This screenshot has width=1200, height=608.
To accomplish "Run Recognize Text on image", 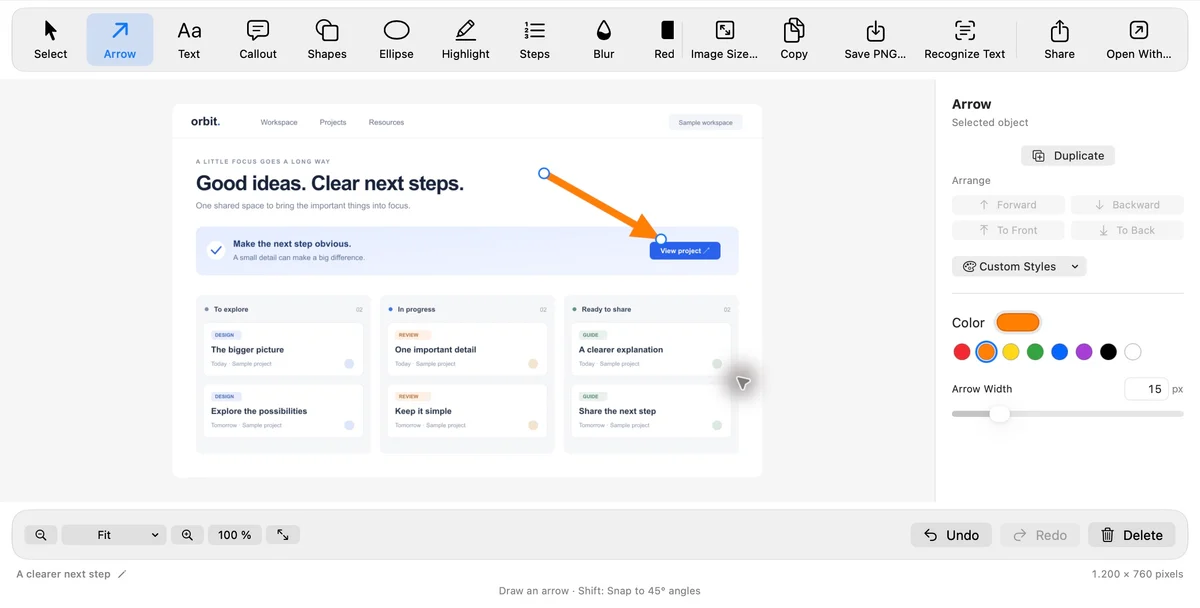I will [x=965, y=40].
